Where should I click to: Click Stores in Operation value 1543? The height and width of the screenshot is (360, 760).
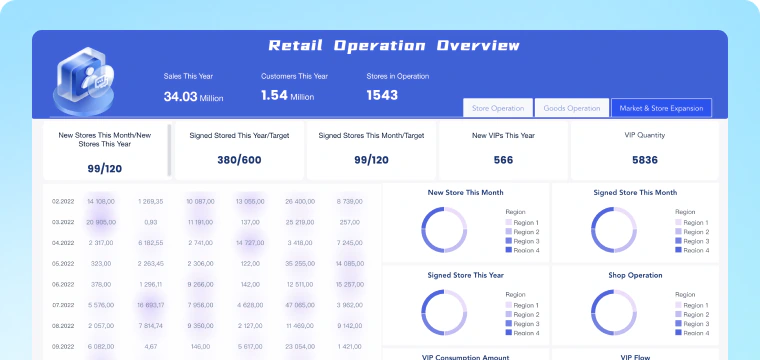pos(382,95)
